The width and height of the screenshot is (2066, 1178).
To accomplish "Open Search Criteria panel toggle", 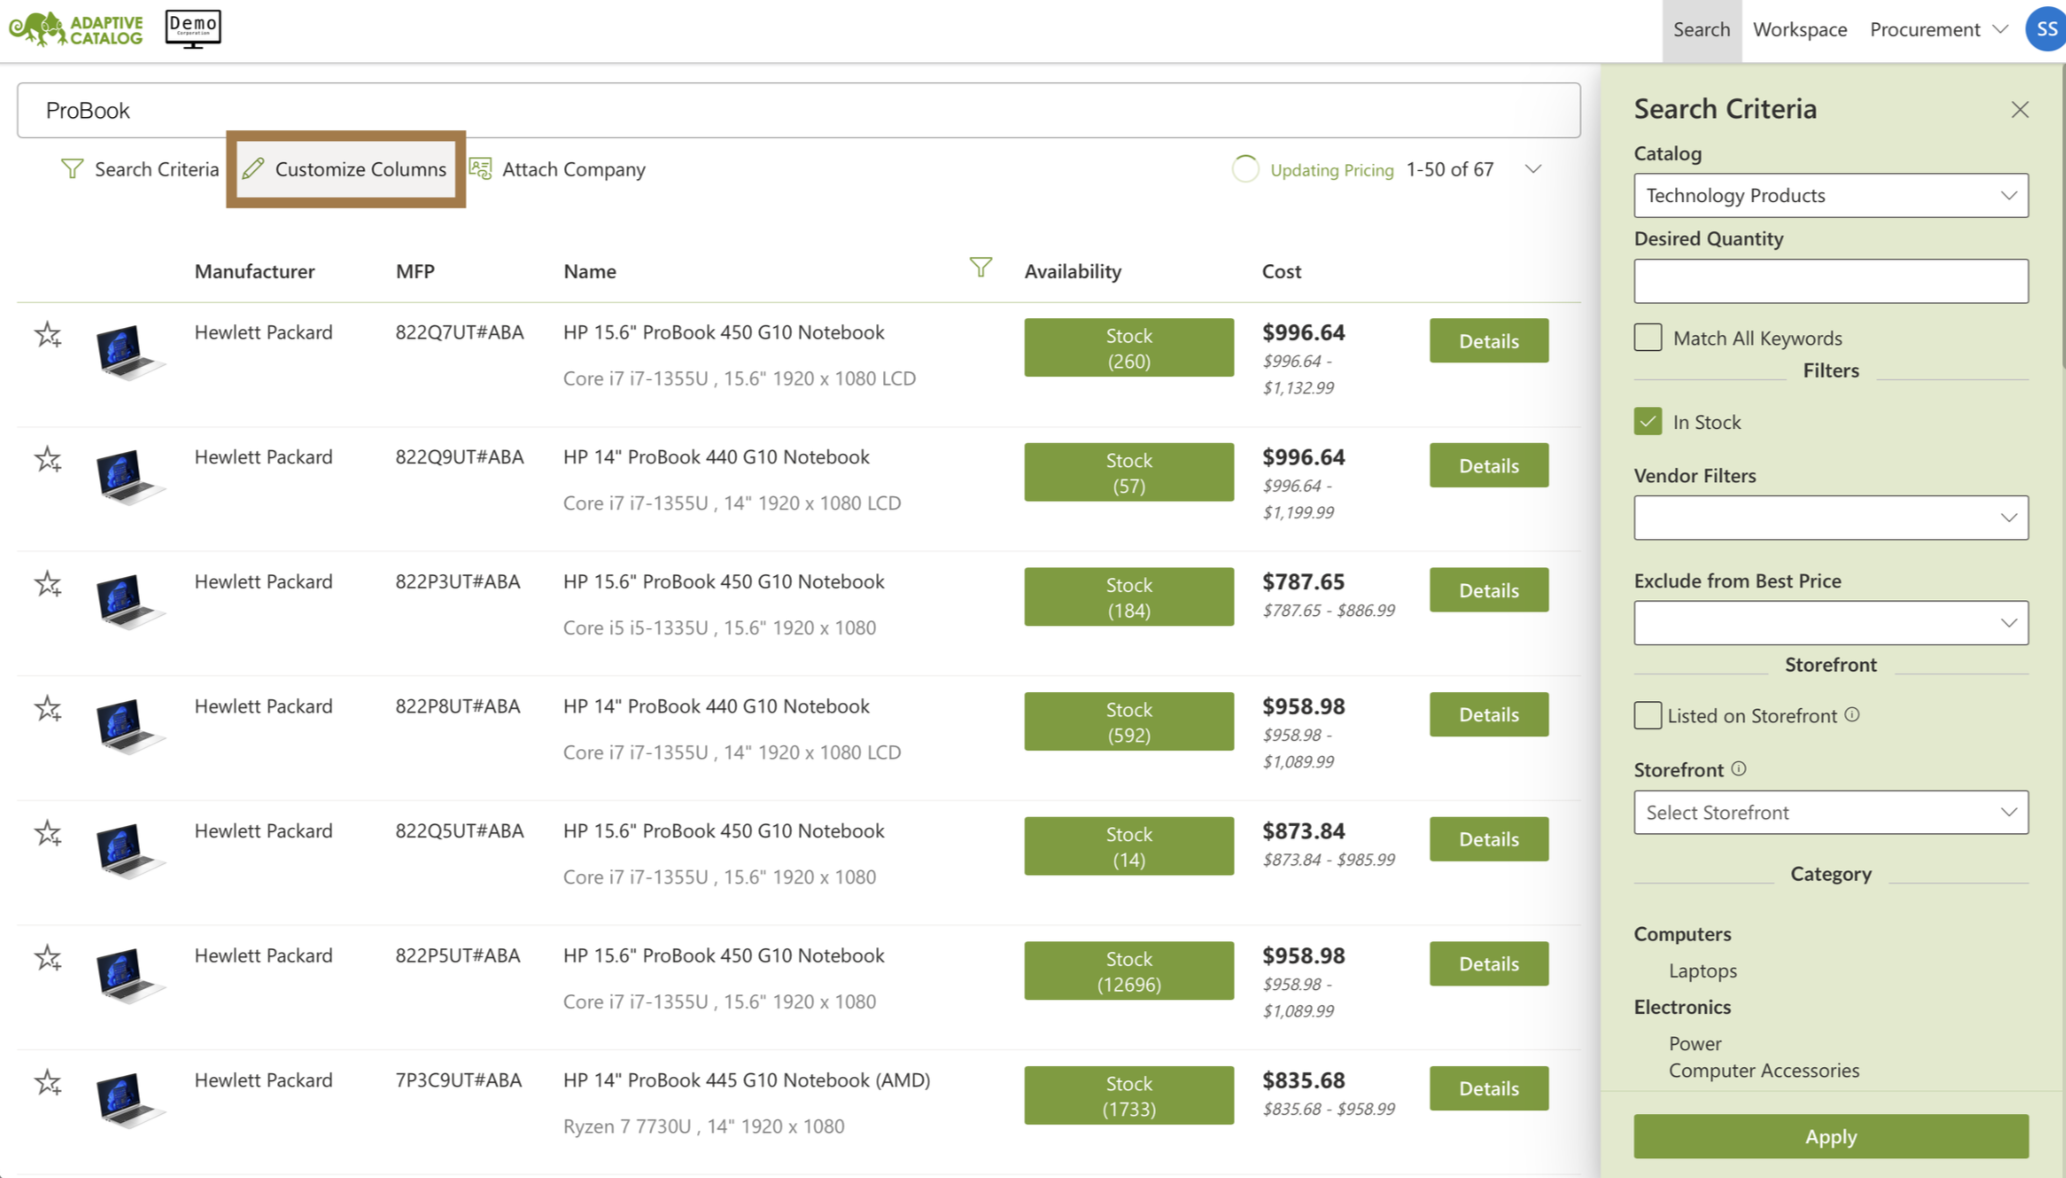I will click(139, 169).
